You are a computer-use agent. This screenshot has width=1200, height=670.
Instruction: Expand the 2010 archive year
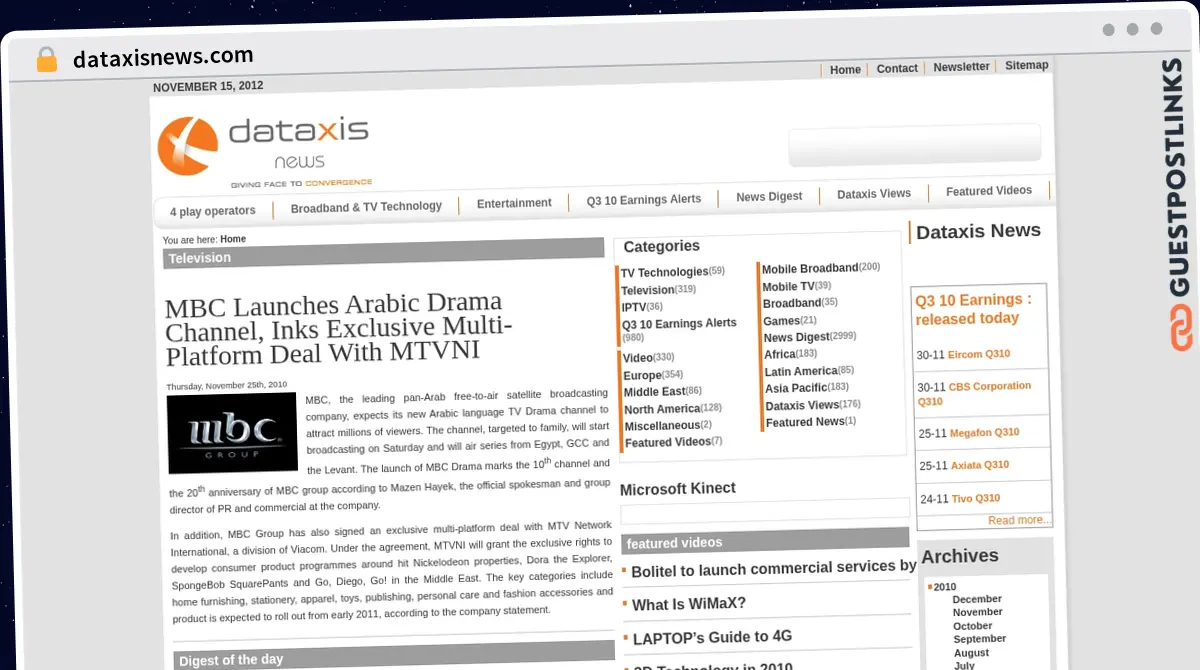point(944,587)
